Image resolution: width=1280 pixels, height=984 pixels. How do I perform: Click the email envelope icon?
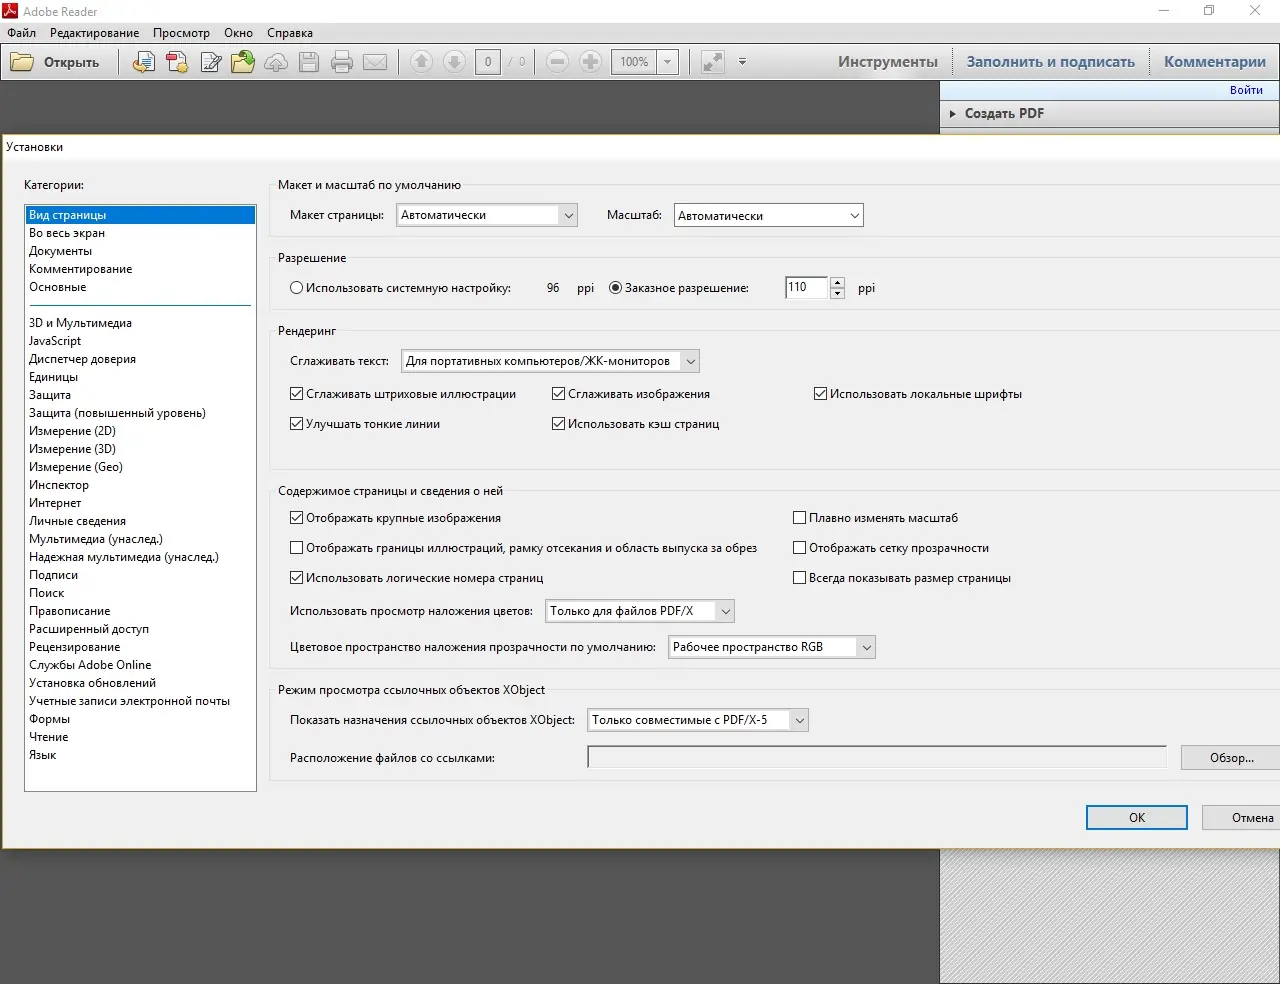[x=375, y=62]
